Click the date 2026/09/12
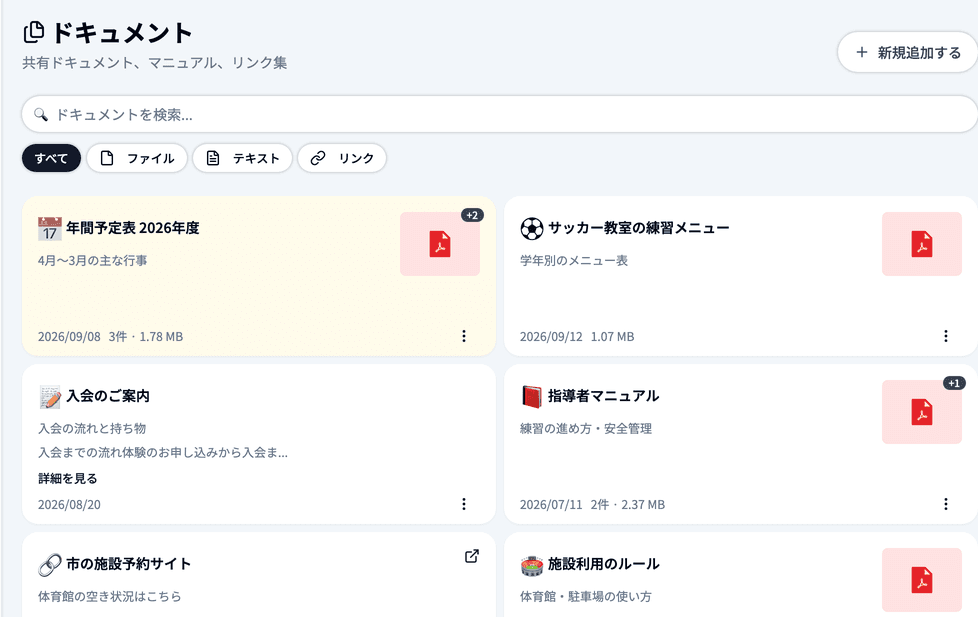This screenshot has width=978, height=617. coord(551,337)
